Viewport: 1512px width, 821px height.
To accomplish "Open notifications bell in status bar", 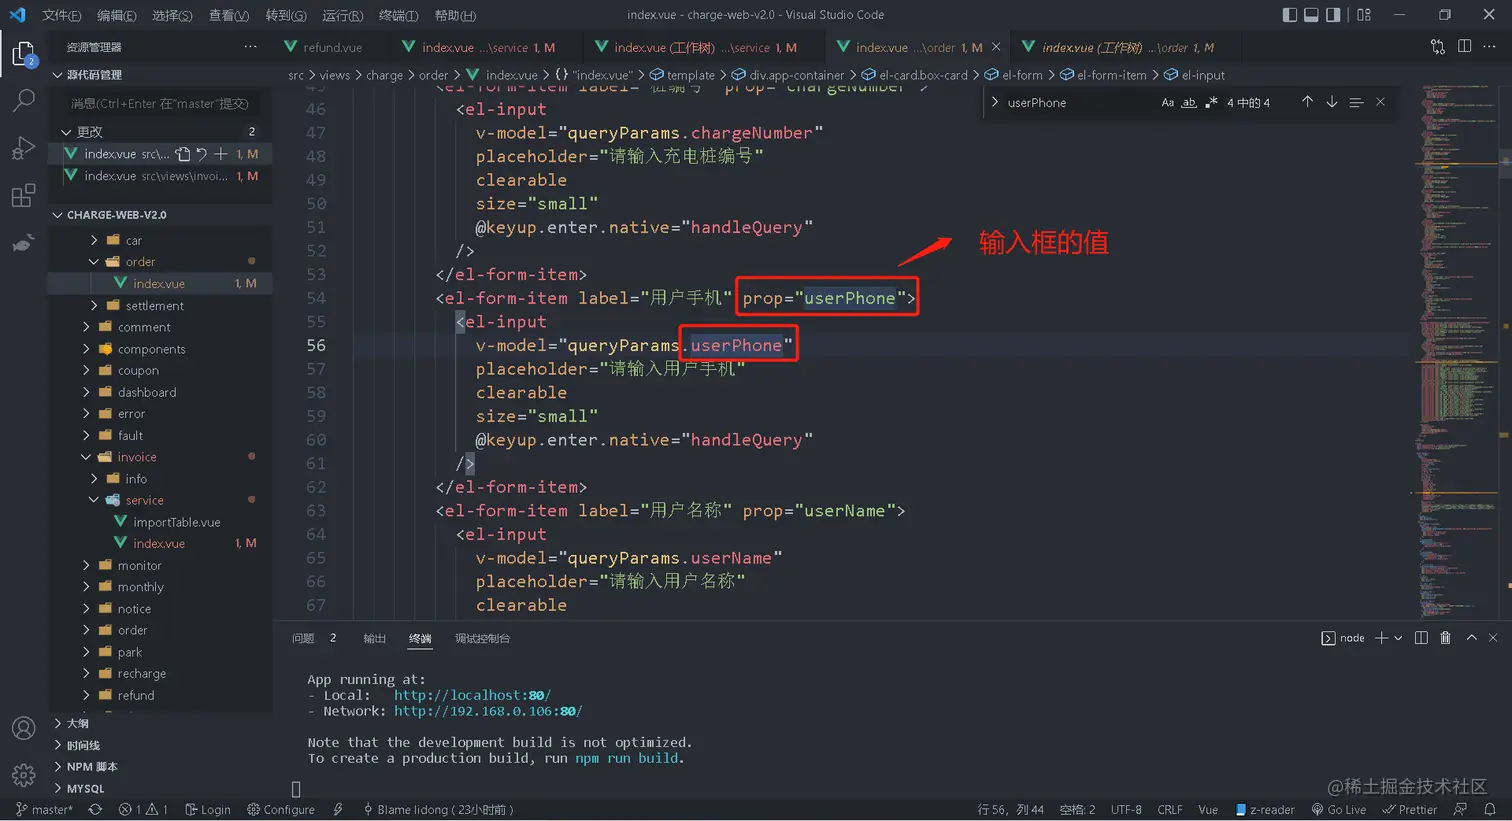I will point(1490,810).
